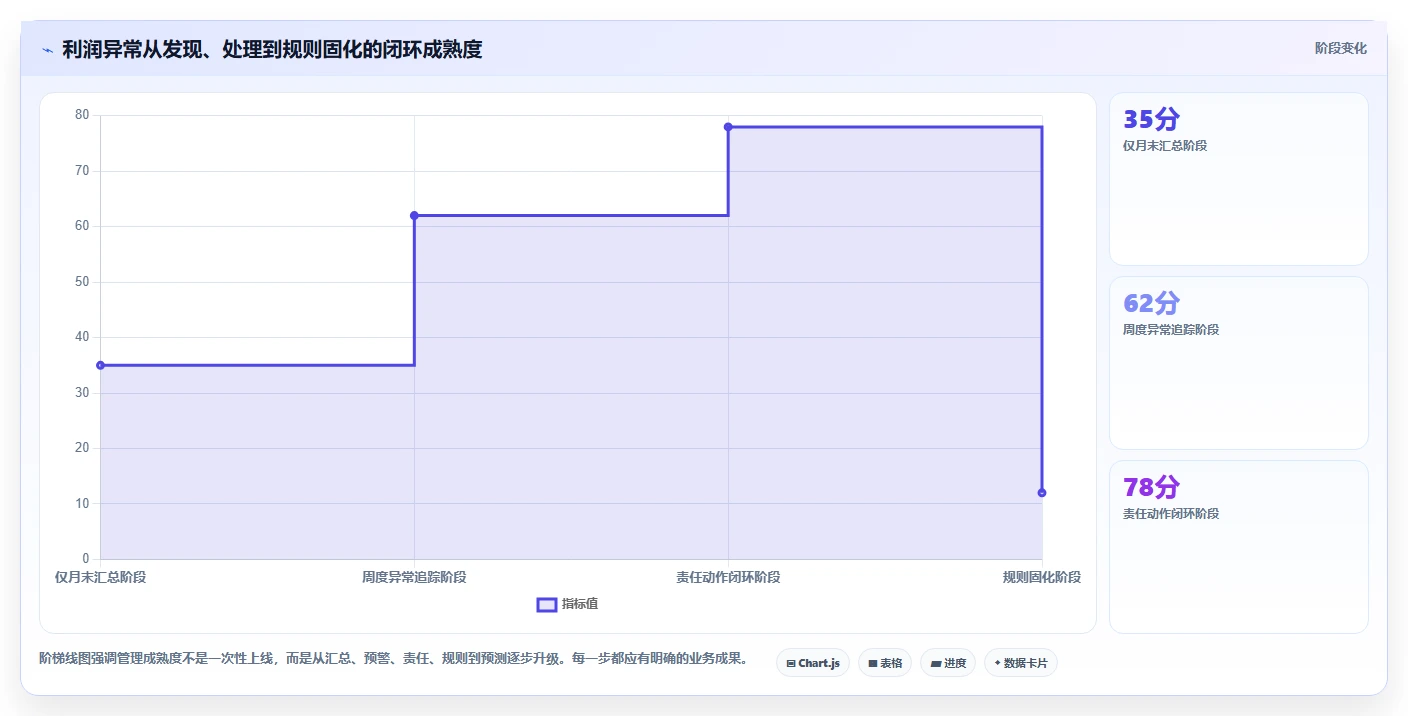The width and height of the screenshot is (1408, 716).
Task: Click the 62分 card value
Action: [x=1151, y=303]
